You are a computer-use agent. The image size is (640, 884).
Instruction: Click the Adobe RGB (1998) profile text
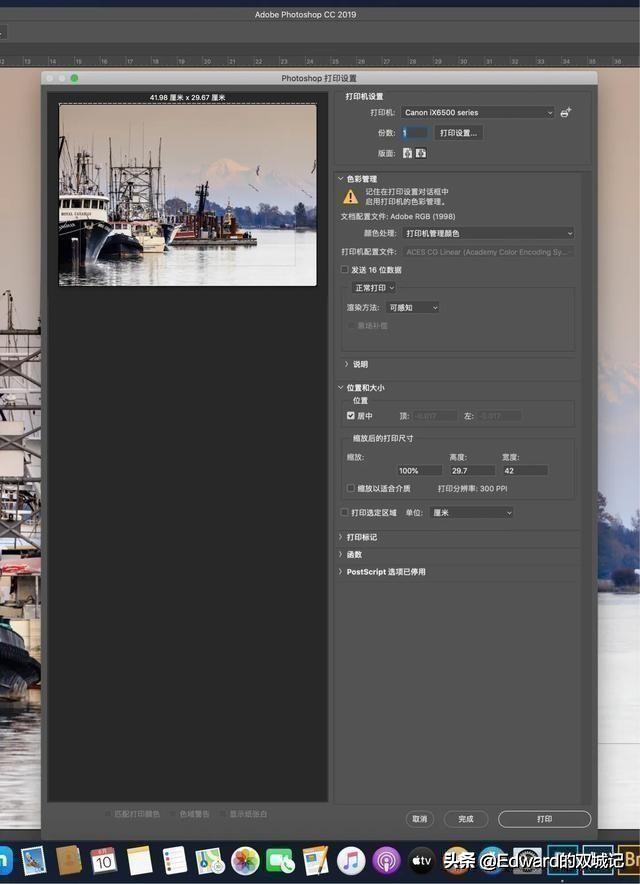(x=423, y=216)
